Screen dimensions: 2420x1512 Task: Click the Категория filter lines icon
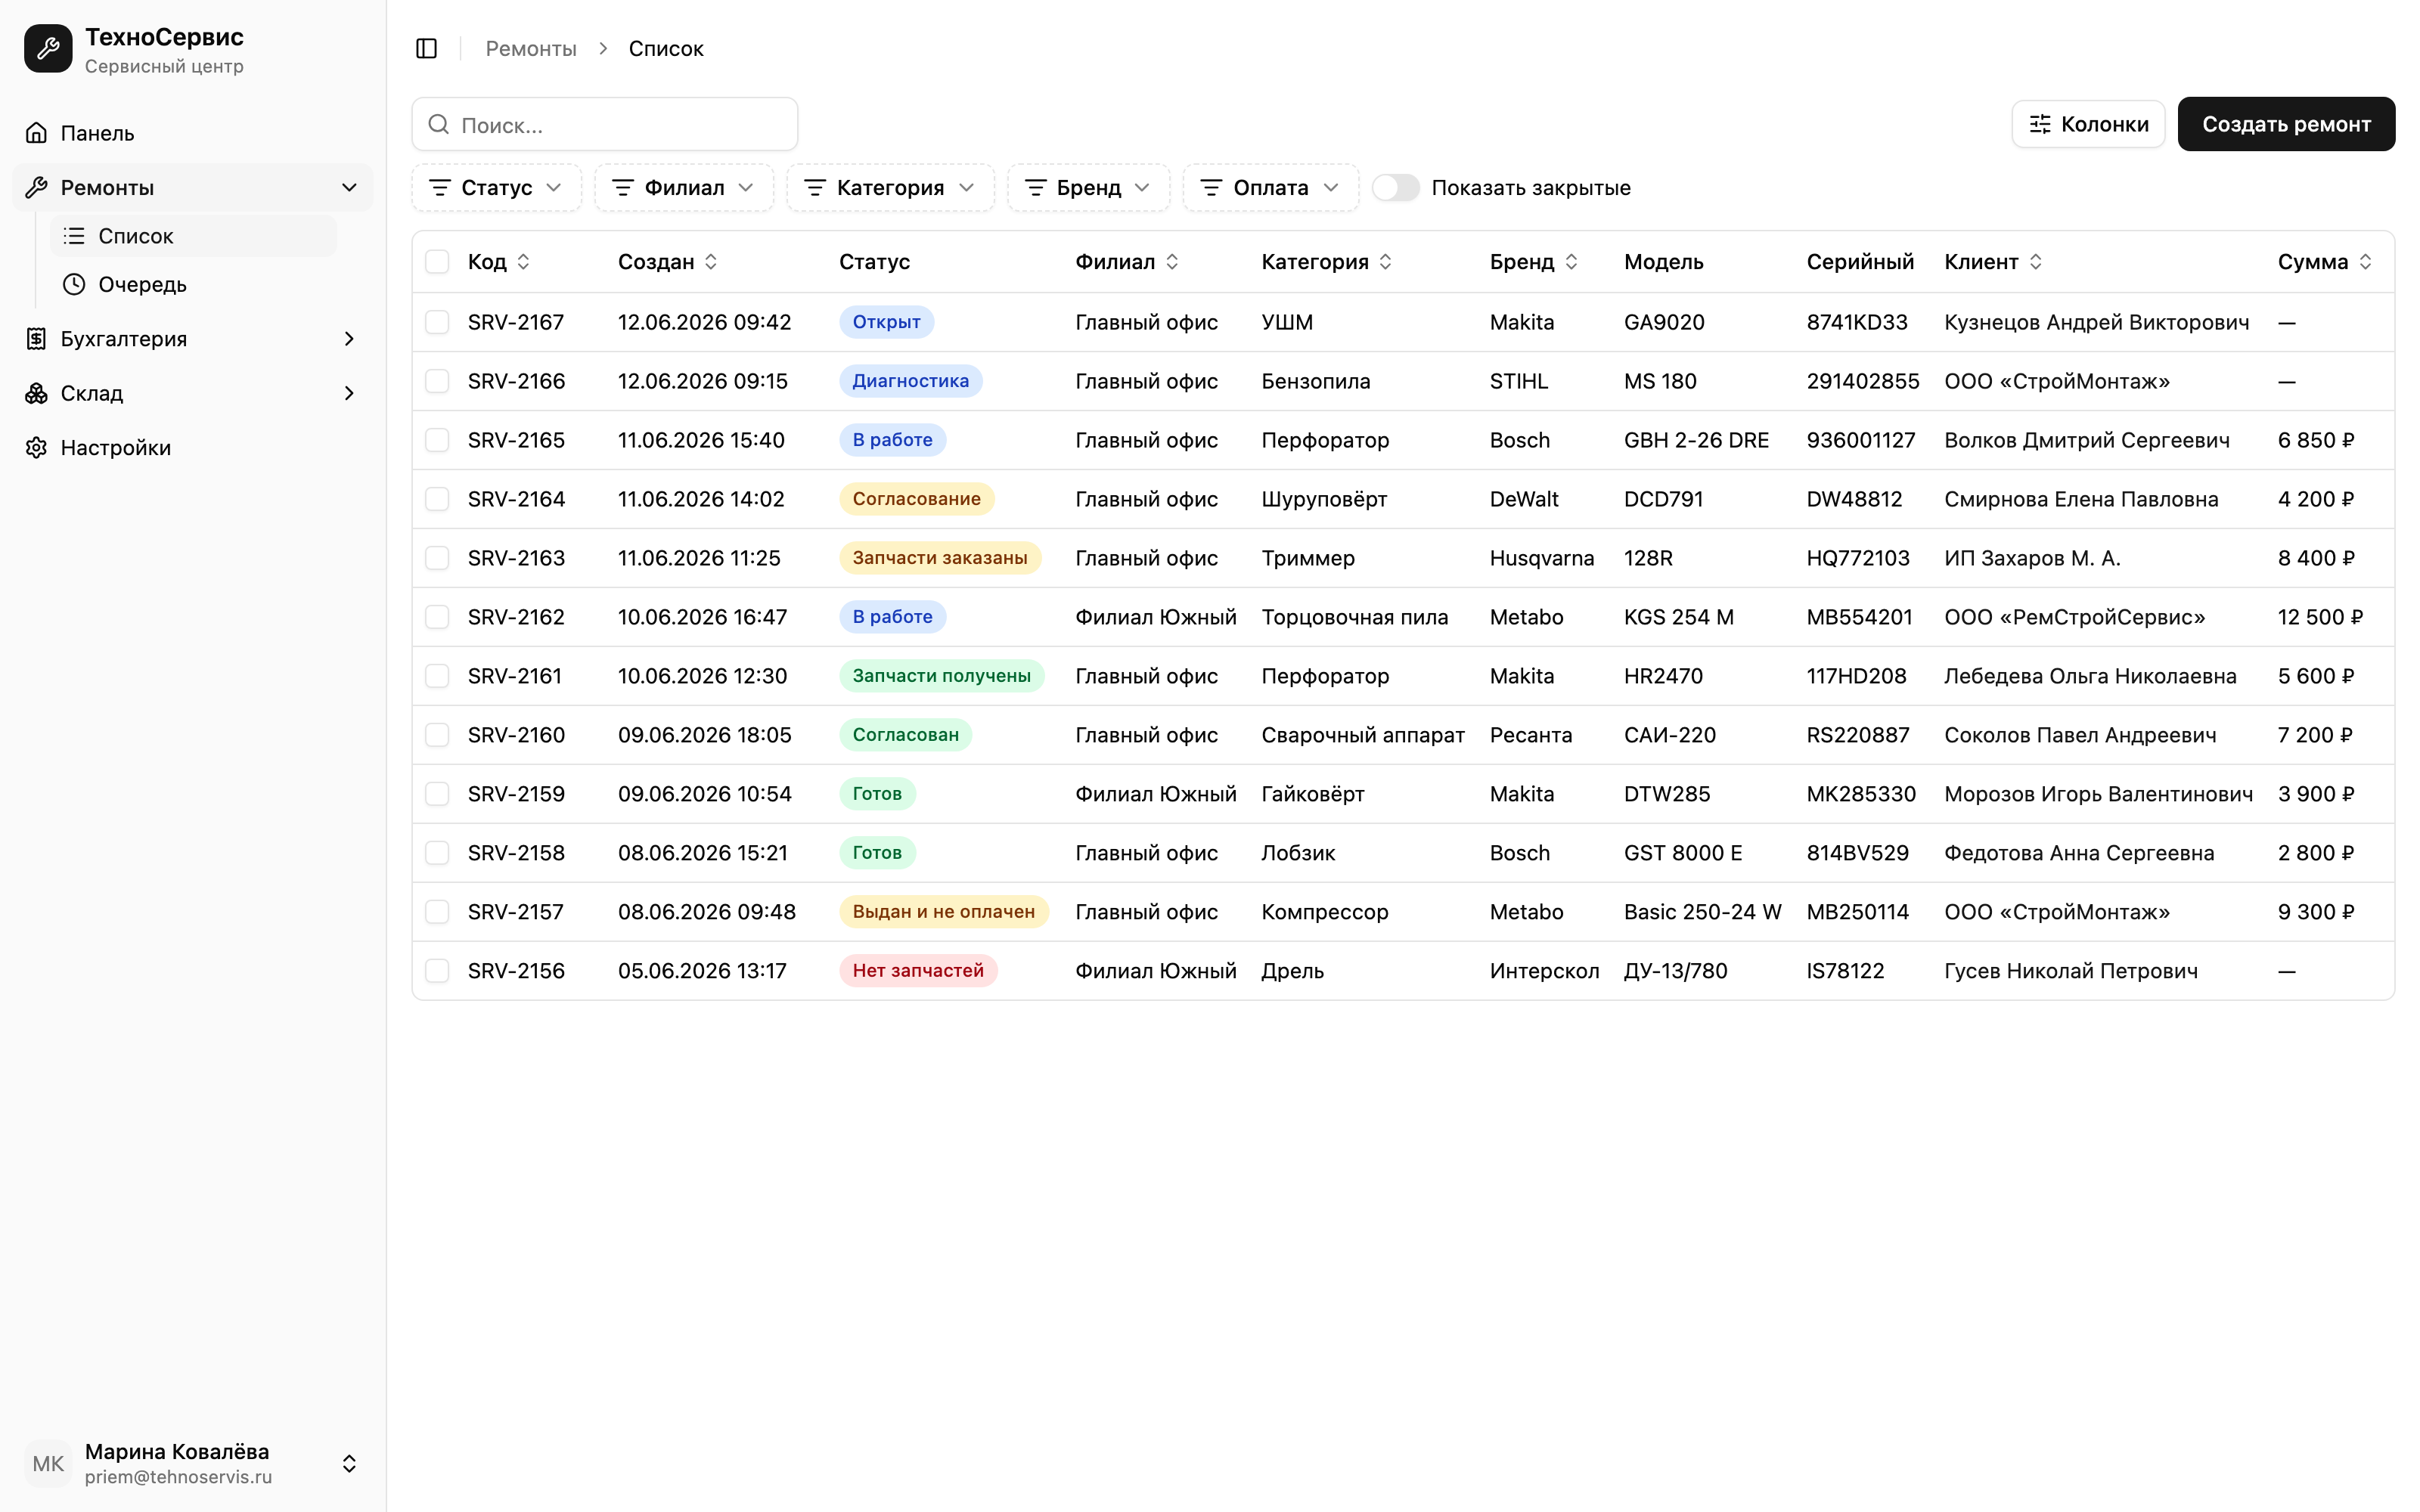(815, 187)
